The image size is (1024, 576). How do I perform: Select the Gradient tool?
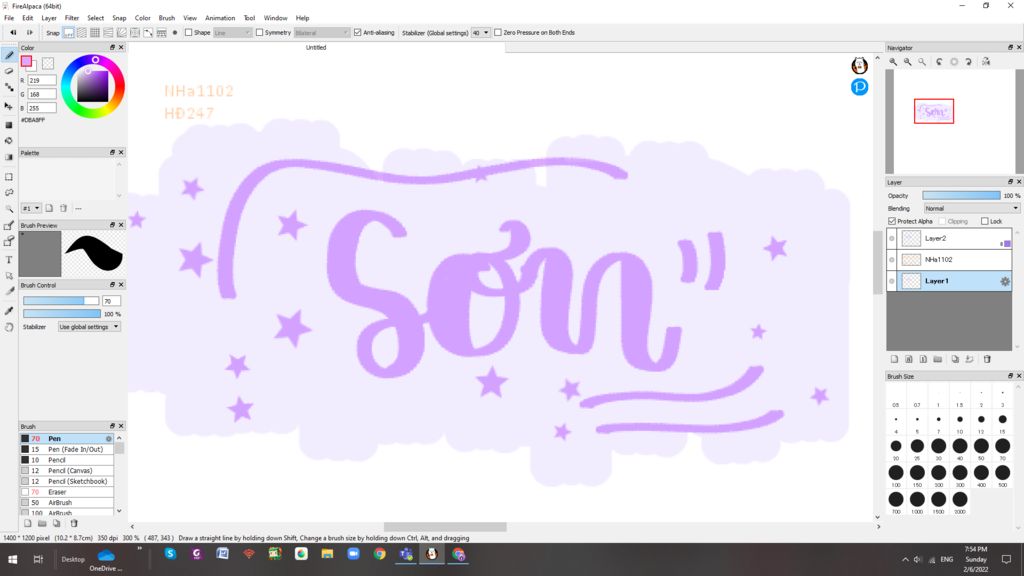pos(9,157)
